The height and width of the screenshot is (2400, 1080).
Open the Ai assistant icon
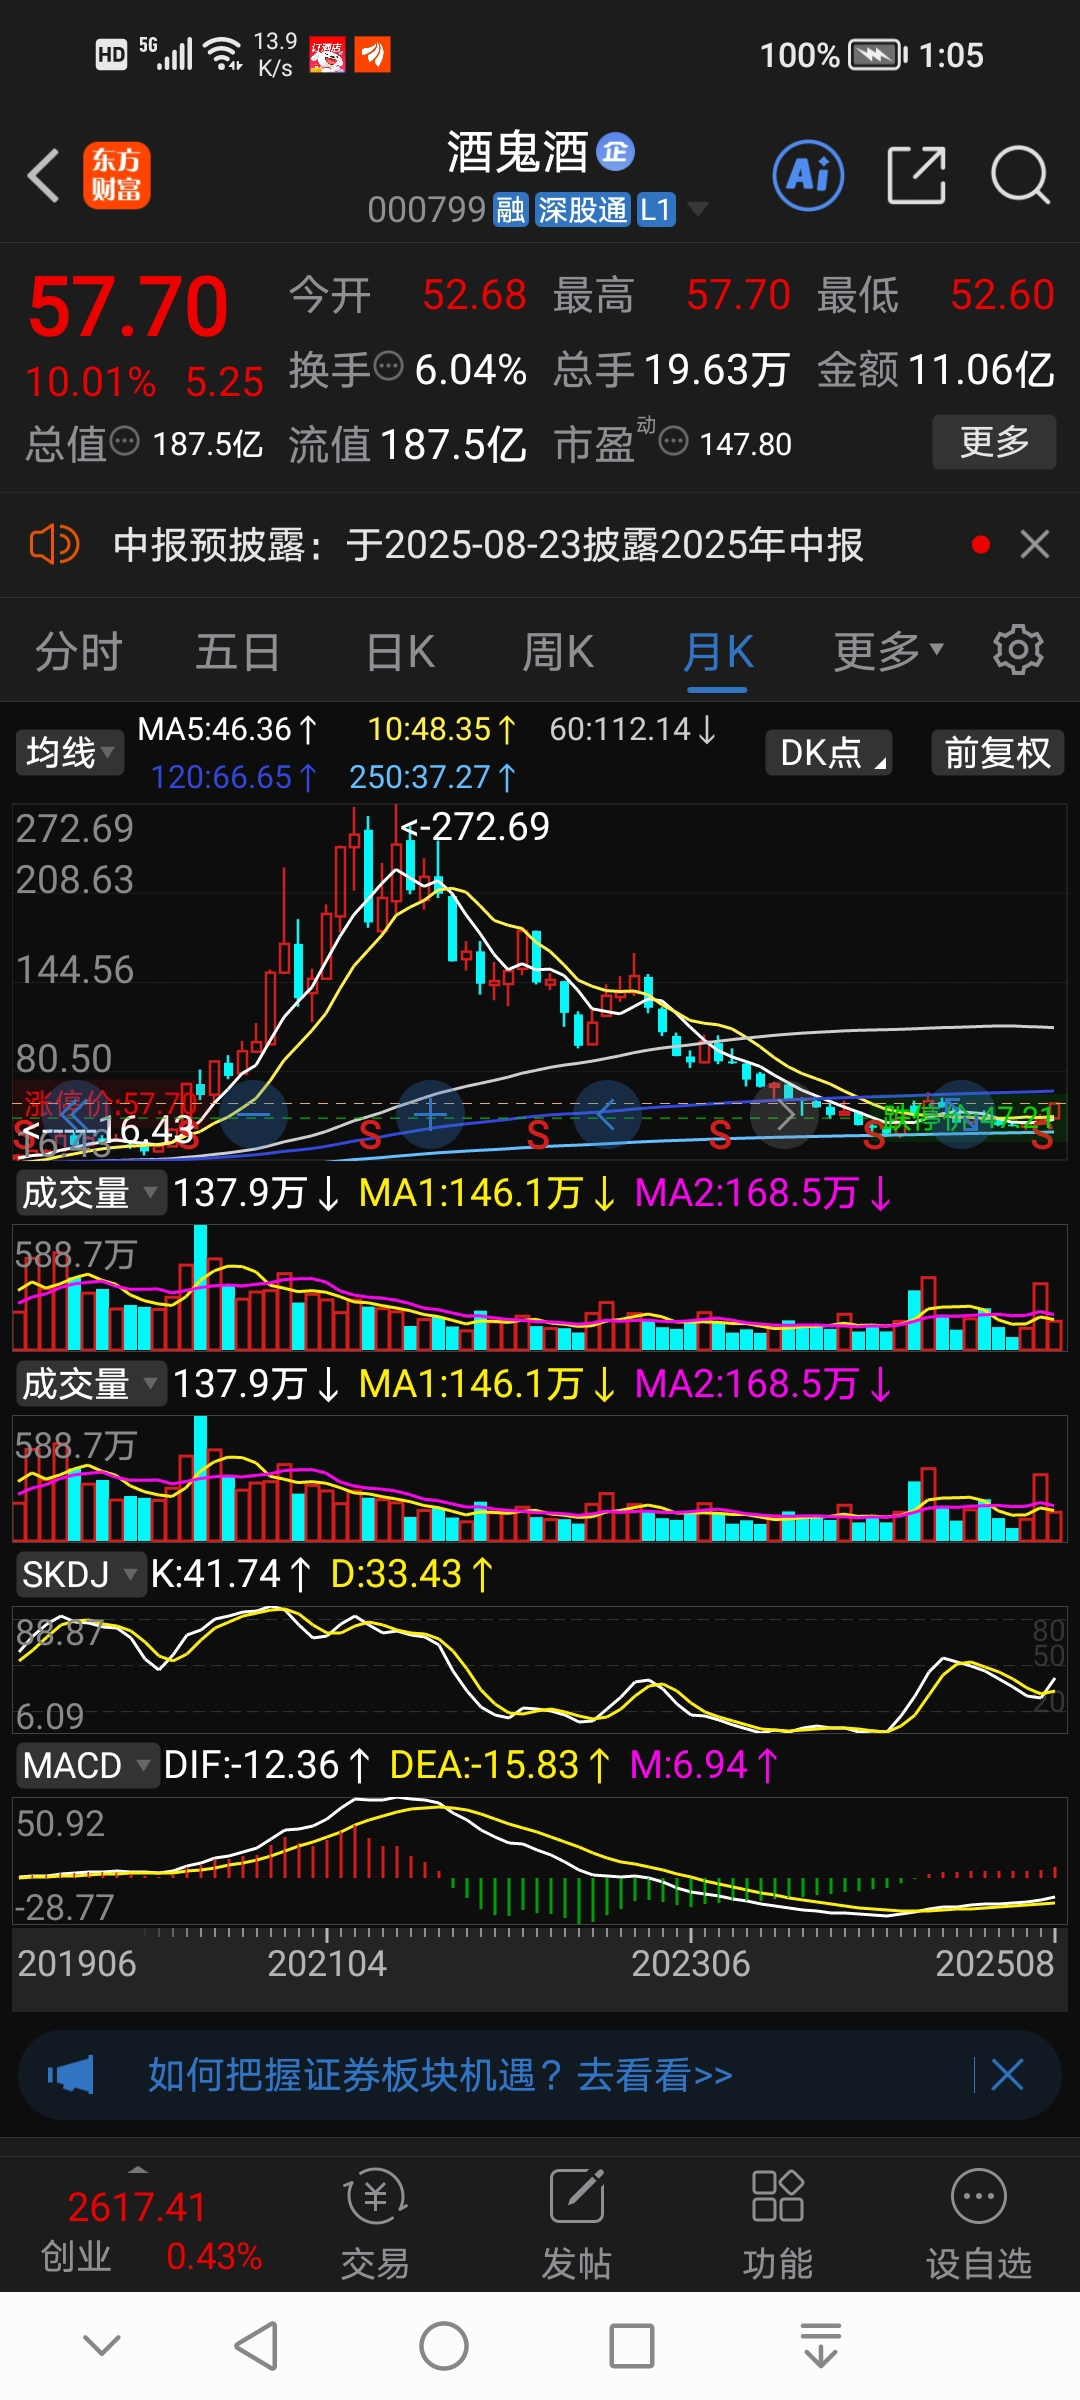tap(808, 176)
